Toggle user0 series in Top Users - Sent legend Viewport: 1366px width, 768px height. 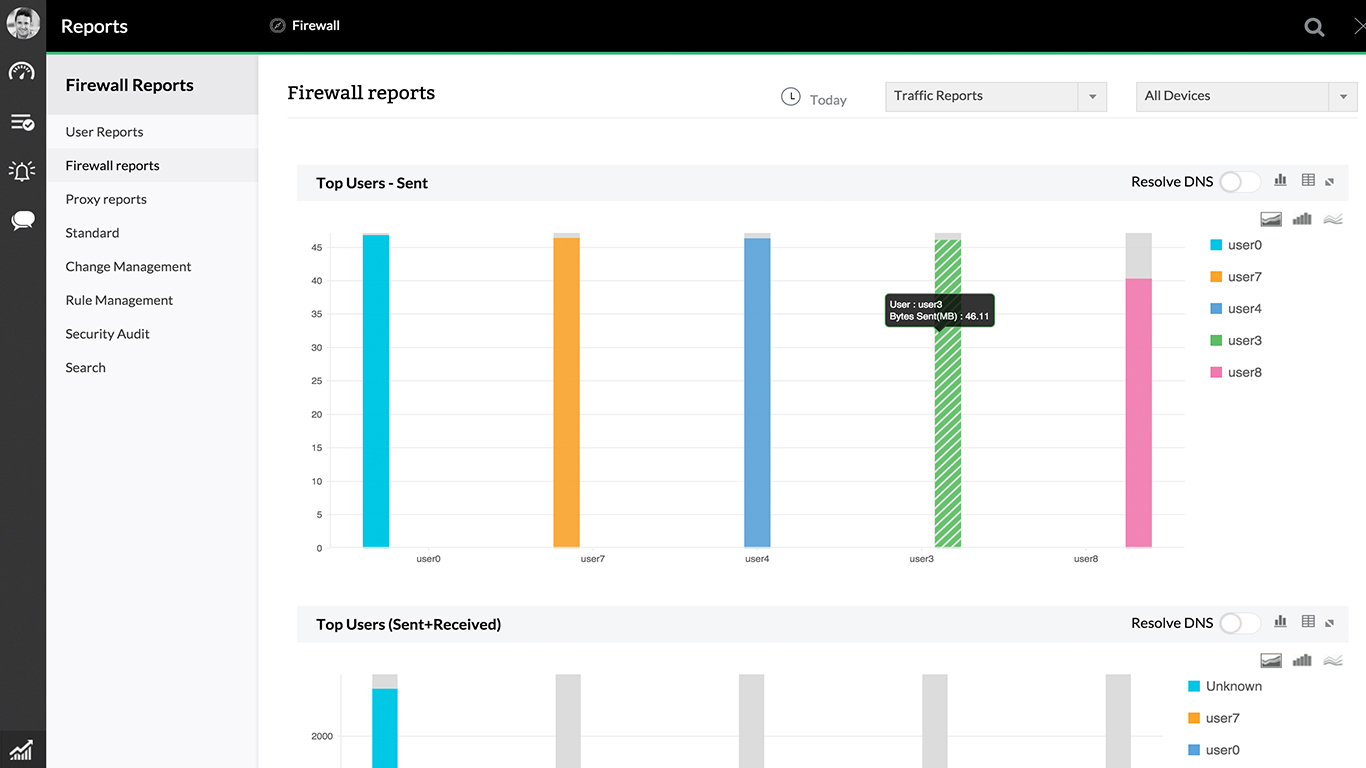1236,245
